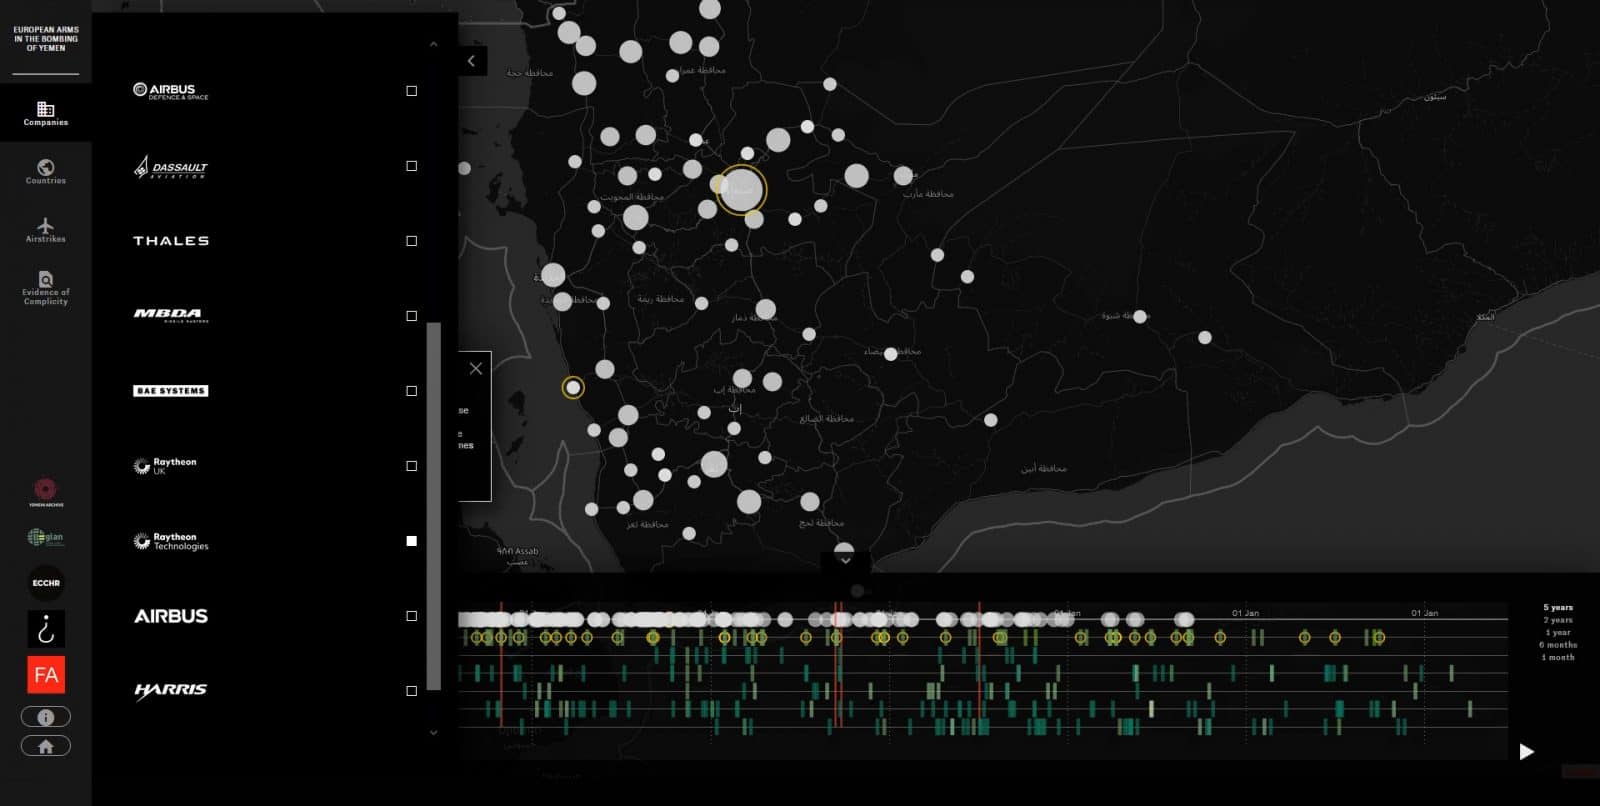
Task: Open Evidence of Complicity section
Action: tap(46, 288)
